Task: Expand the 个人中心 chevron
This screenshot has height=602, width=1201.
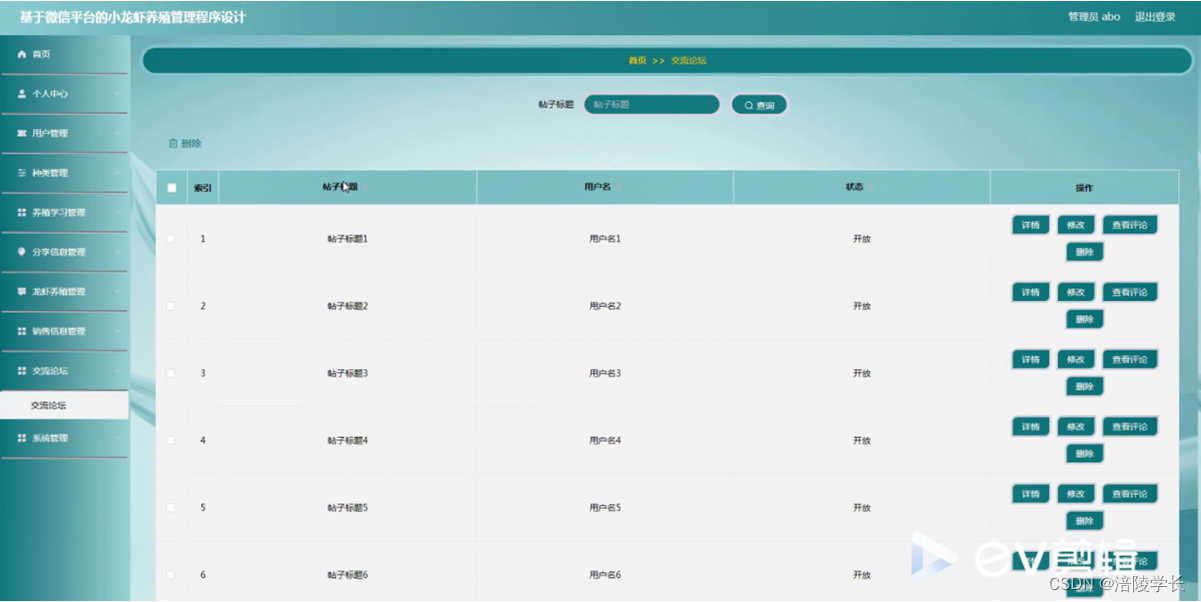Action: click(x=117, y=94)
